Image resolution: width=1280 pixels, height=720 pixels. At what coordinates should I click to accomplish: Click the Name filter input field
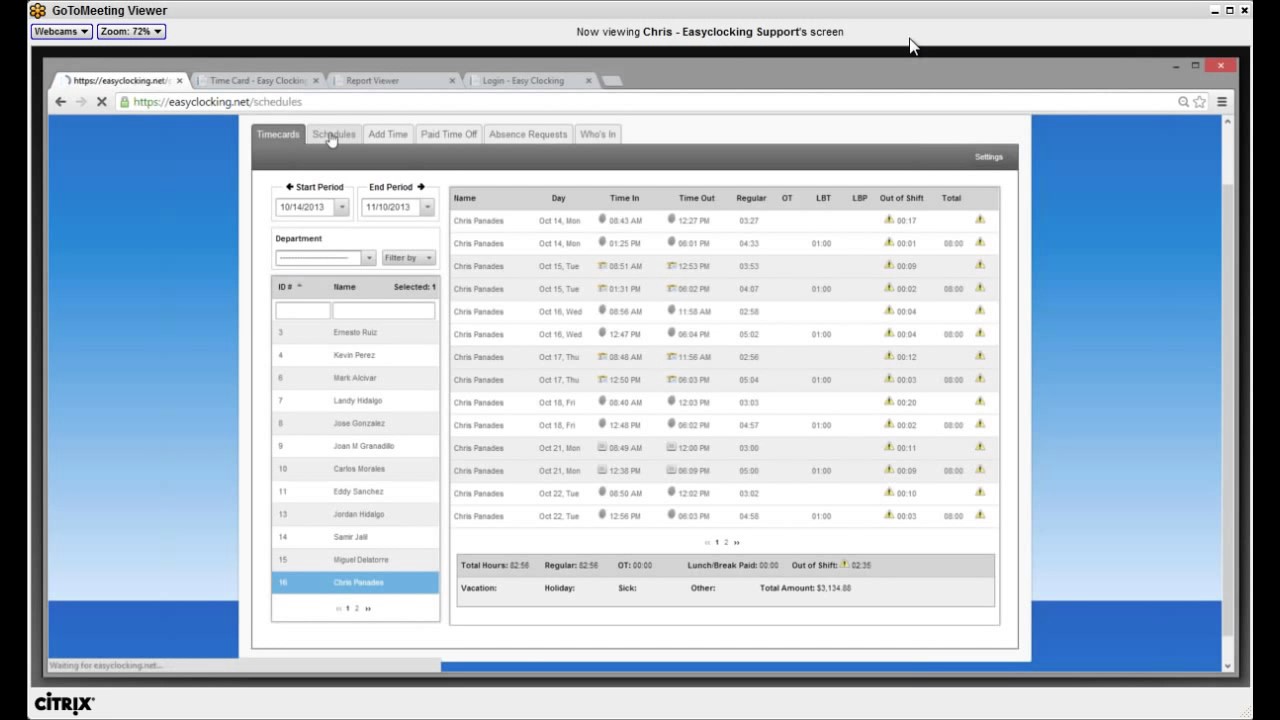(x=384, y=311)
